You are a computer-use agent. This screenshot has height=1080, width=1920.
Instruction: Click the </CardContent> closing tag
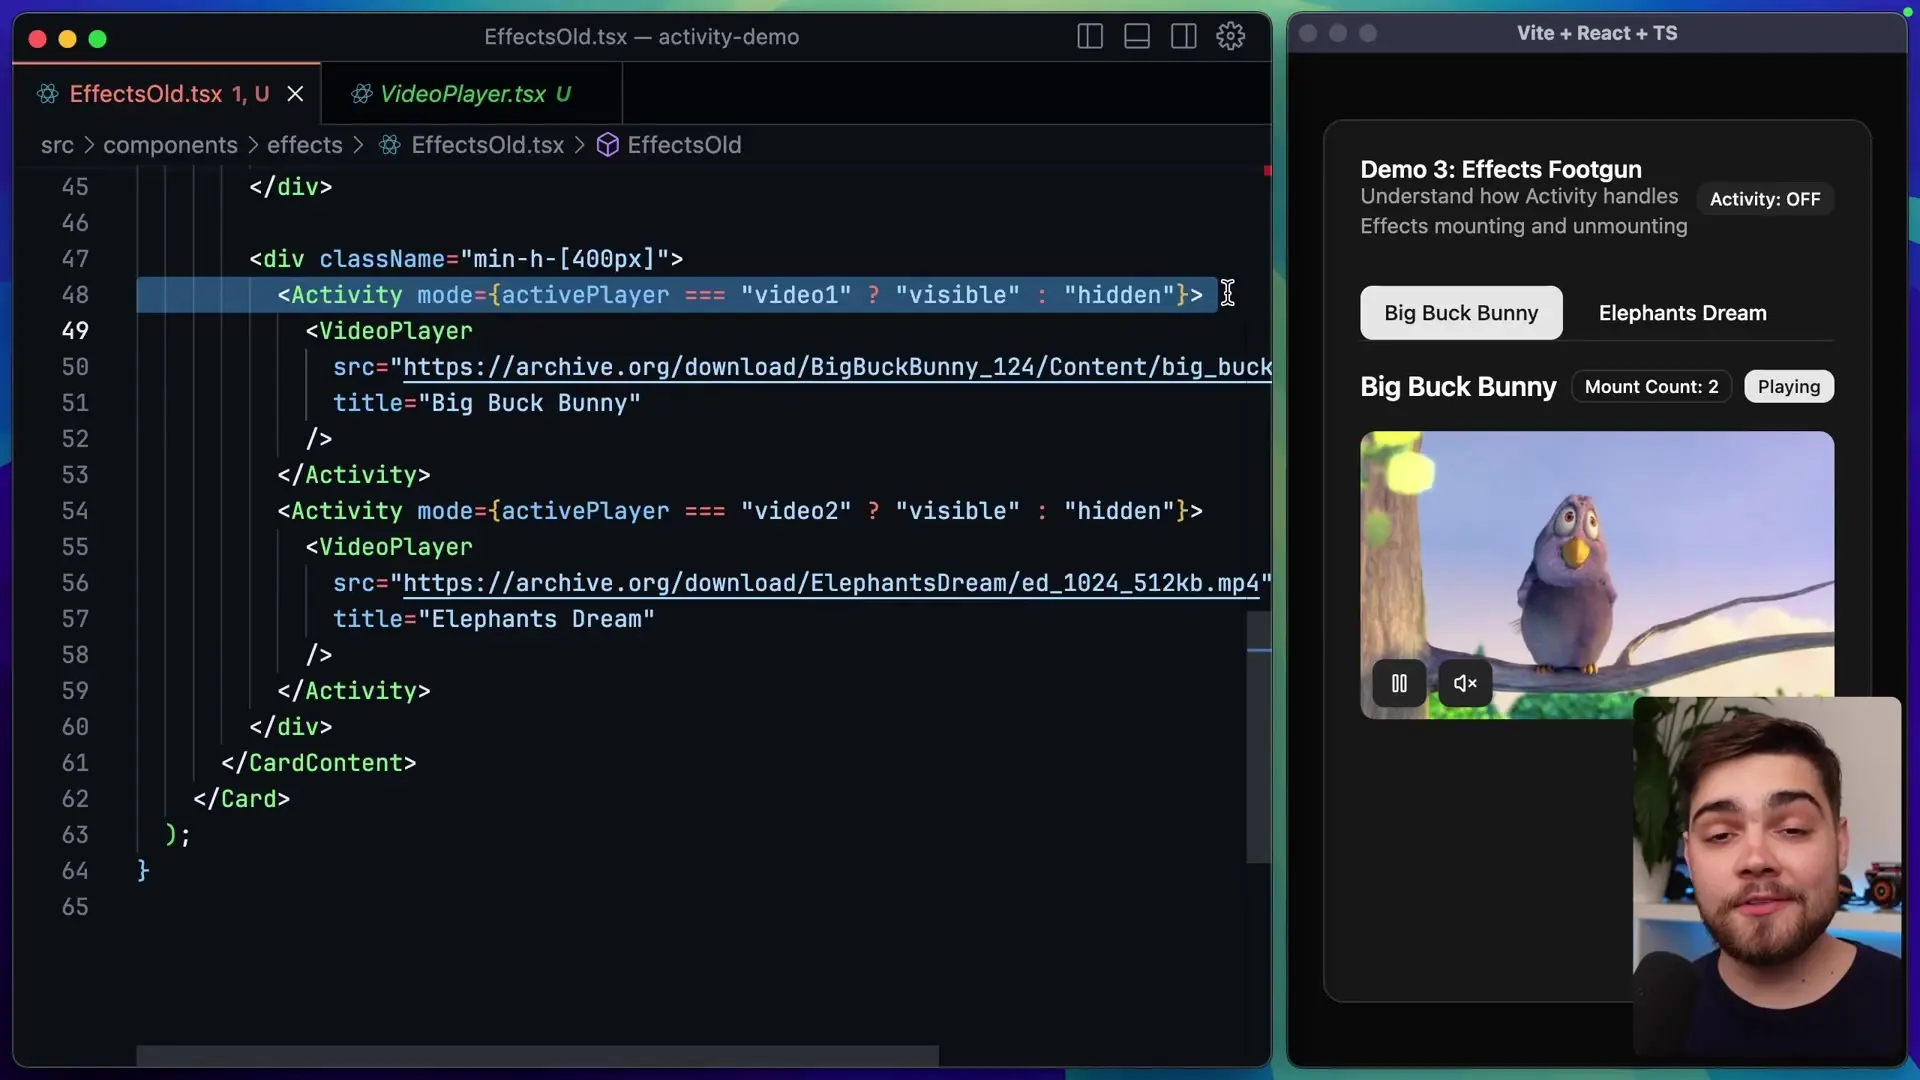coord(319,763)
